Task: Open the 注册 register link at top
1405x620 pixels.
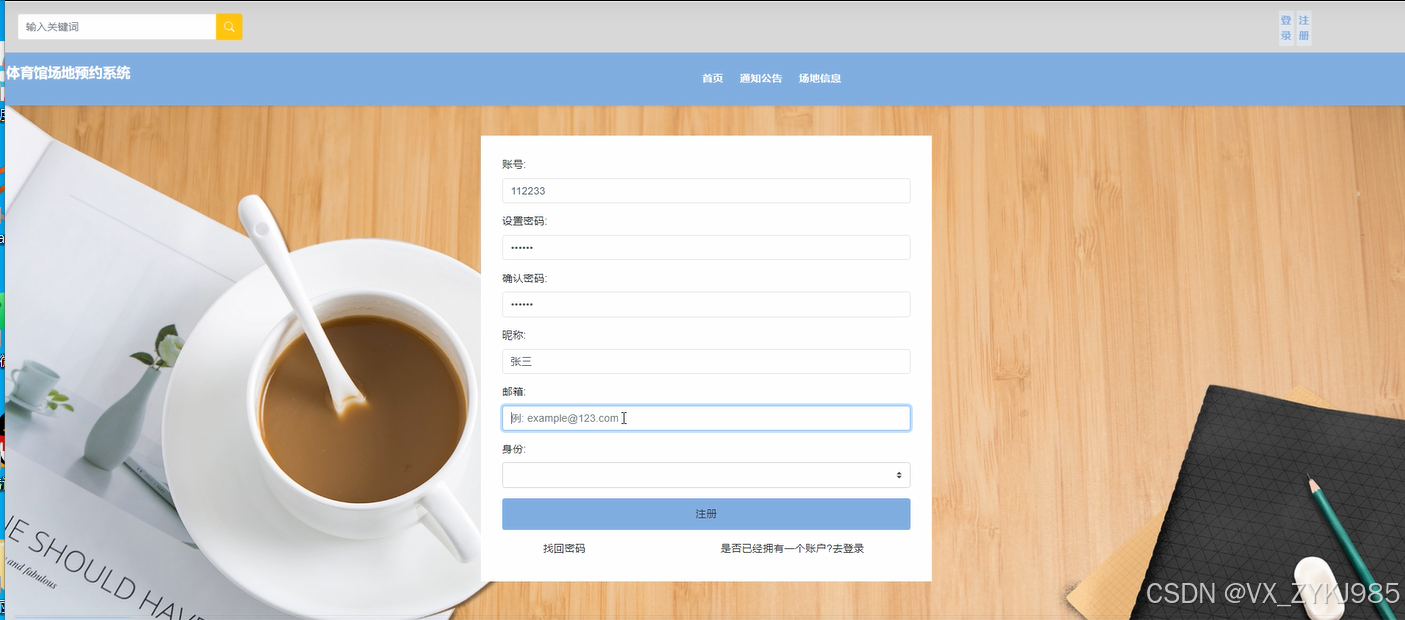Action: tap(1304, 28)
